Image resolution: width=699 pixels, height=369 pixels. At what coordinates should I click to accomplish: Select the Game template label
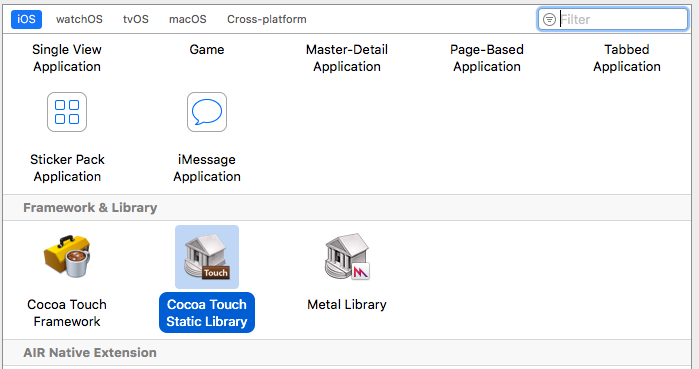(x=207, y=49)
